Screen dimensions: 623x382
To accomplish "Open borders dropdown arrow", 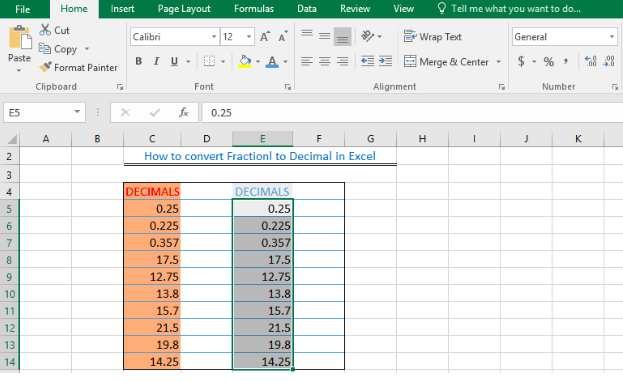I will pyautogui.click(x=223, y=62).
